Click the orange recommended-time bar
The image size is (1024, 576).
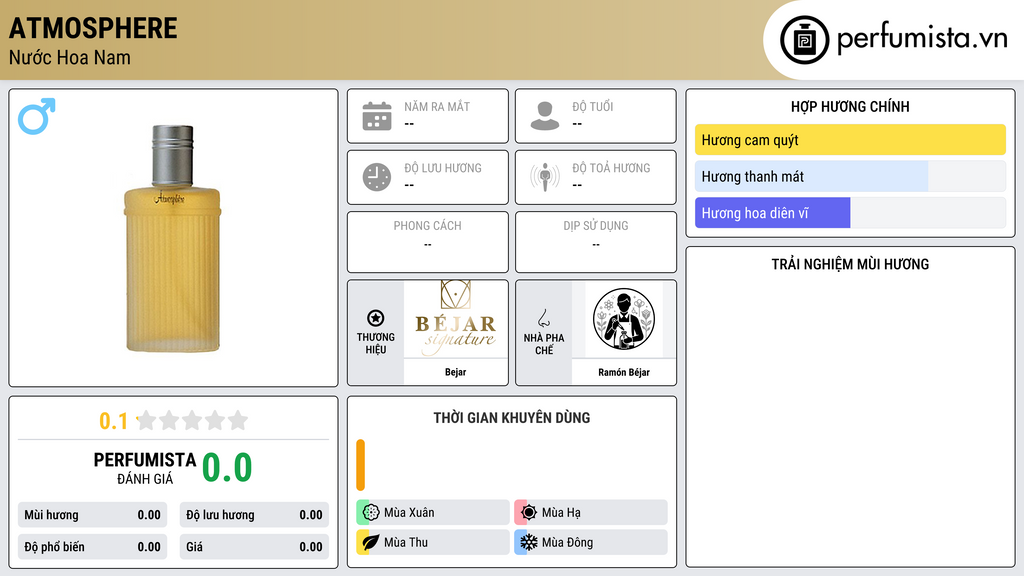360,465
